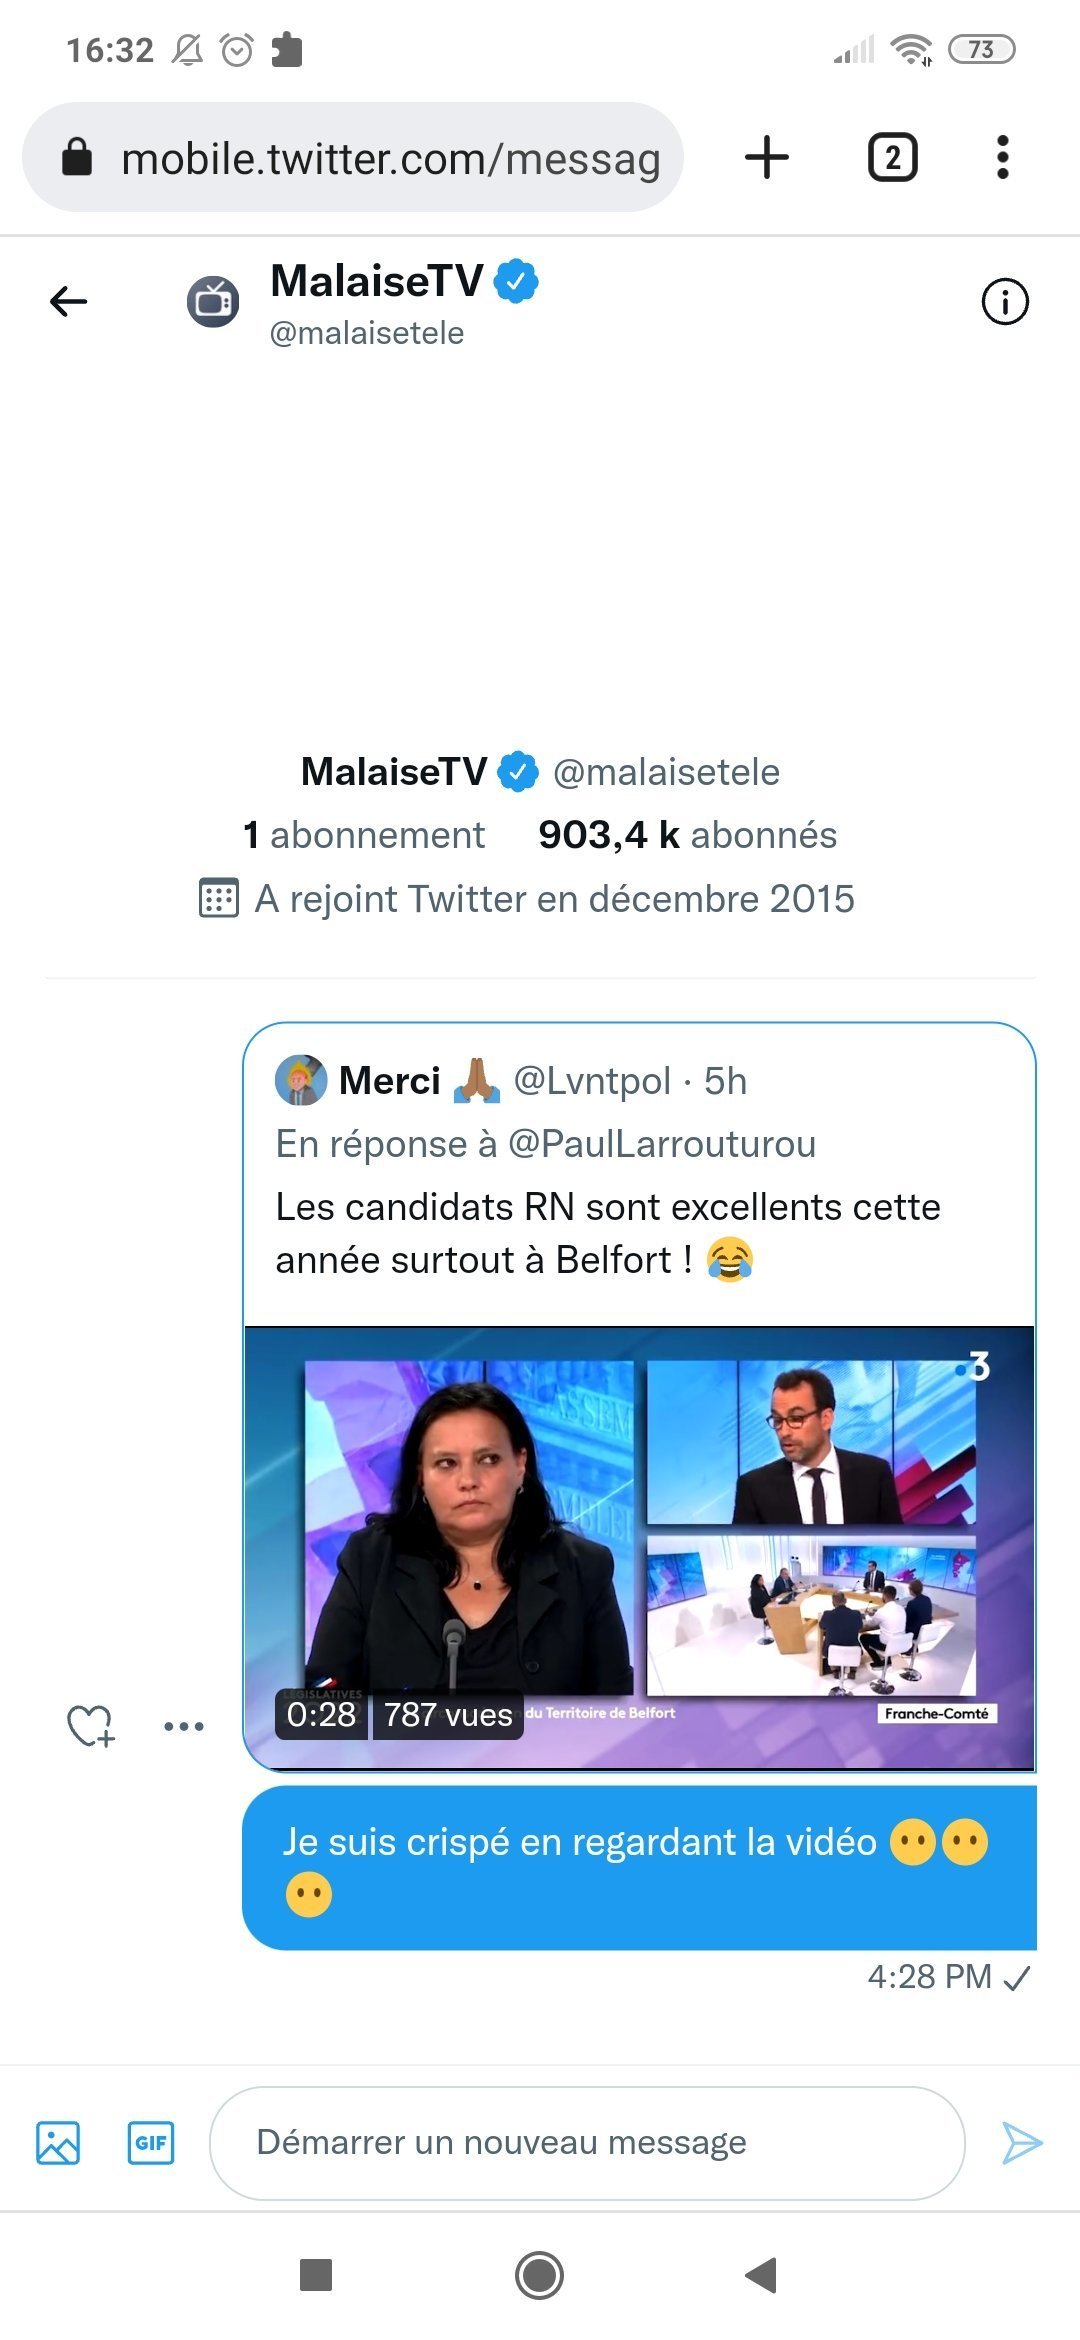1080x2340 pixels.
Task: Go back using the left arrow
Action: point(68,301)
